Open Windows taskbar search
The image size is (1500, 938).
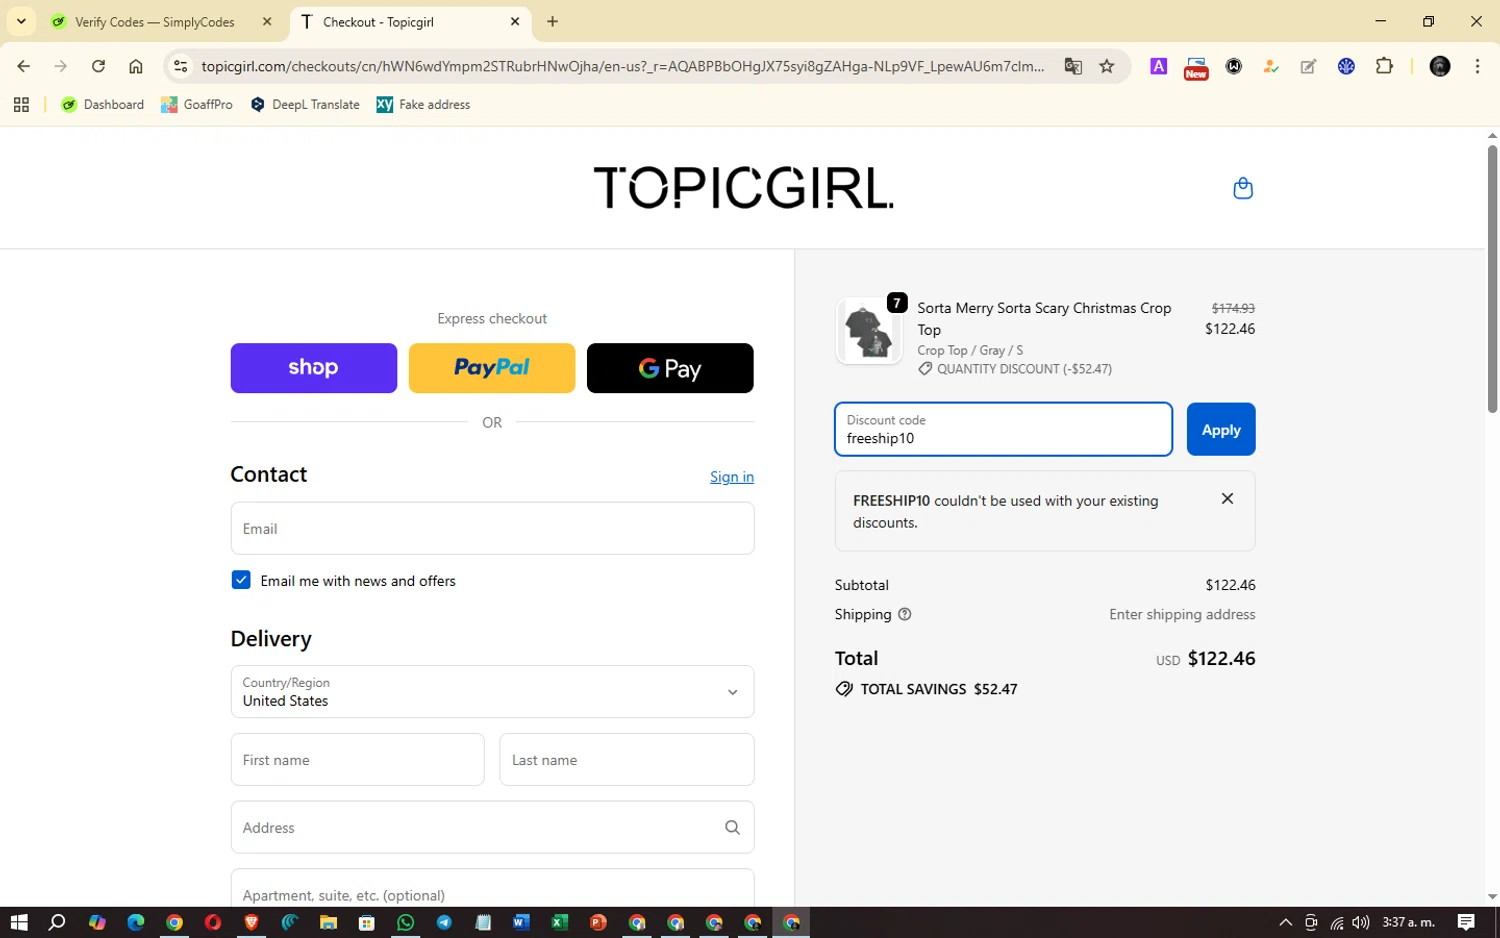(57, 922)
